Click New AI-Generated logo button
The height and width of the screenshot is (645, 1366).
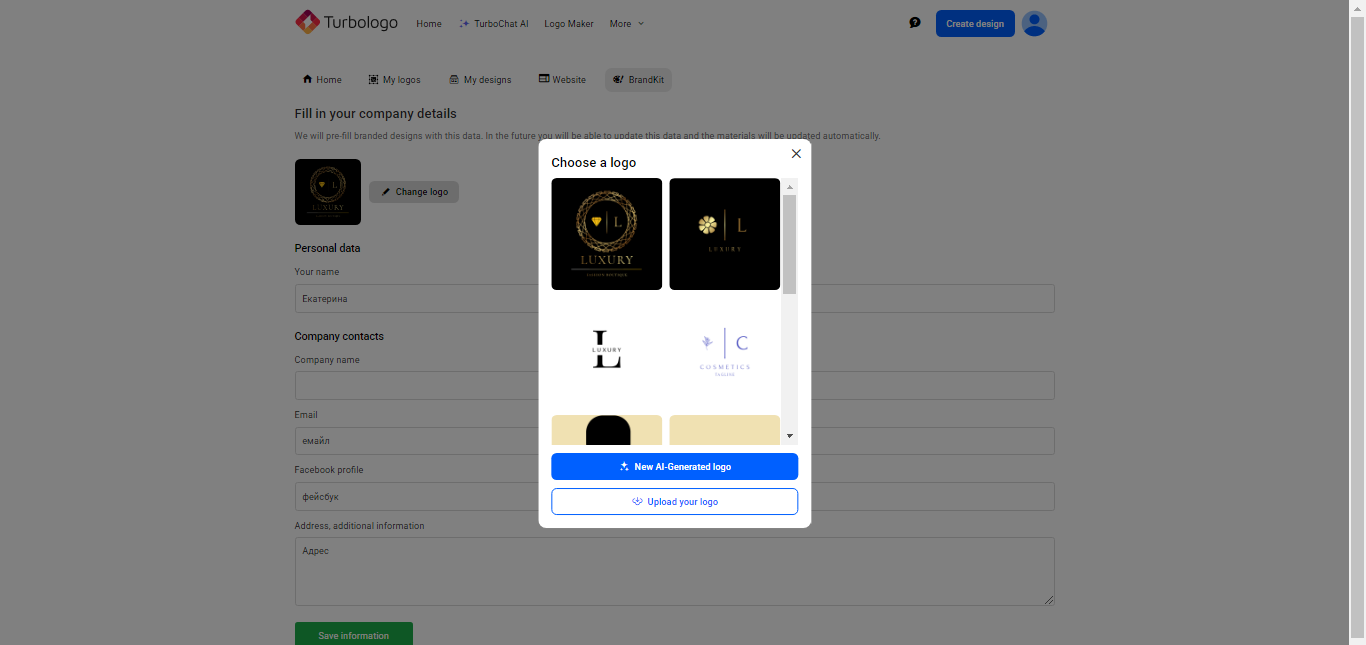click(x=674, y=467)
